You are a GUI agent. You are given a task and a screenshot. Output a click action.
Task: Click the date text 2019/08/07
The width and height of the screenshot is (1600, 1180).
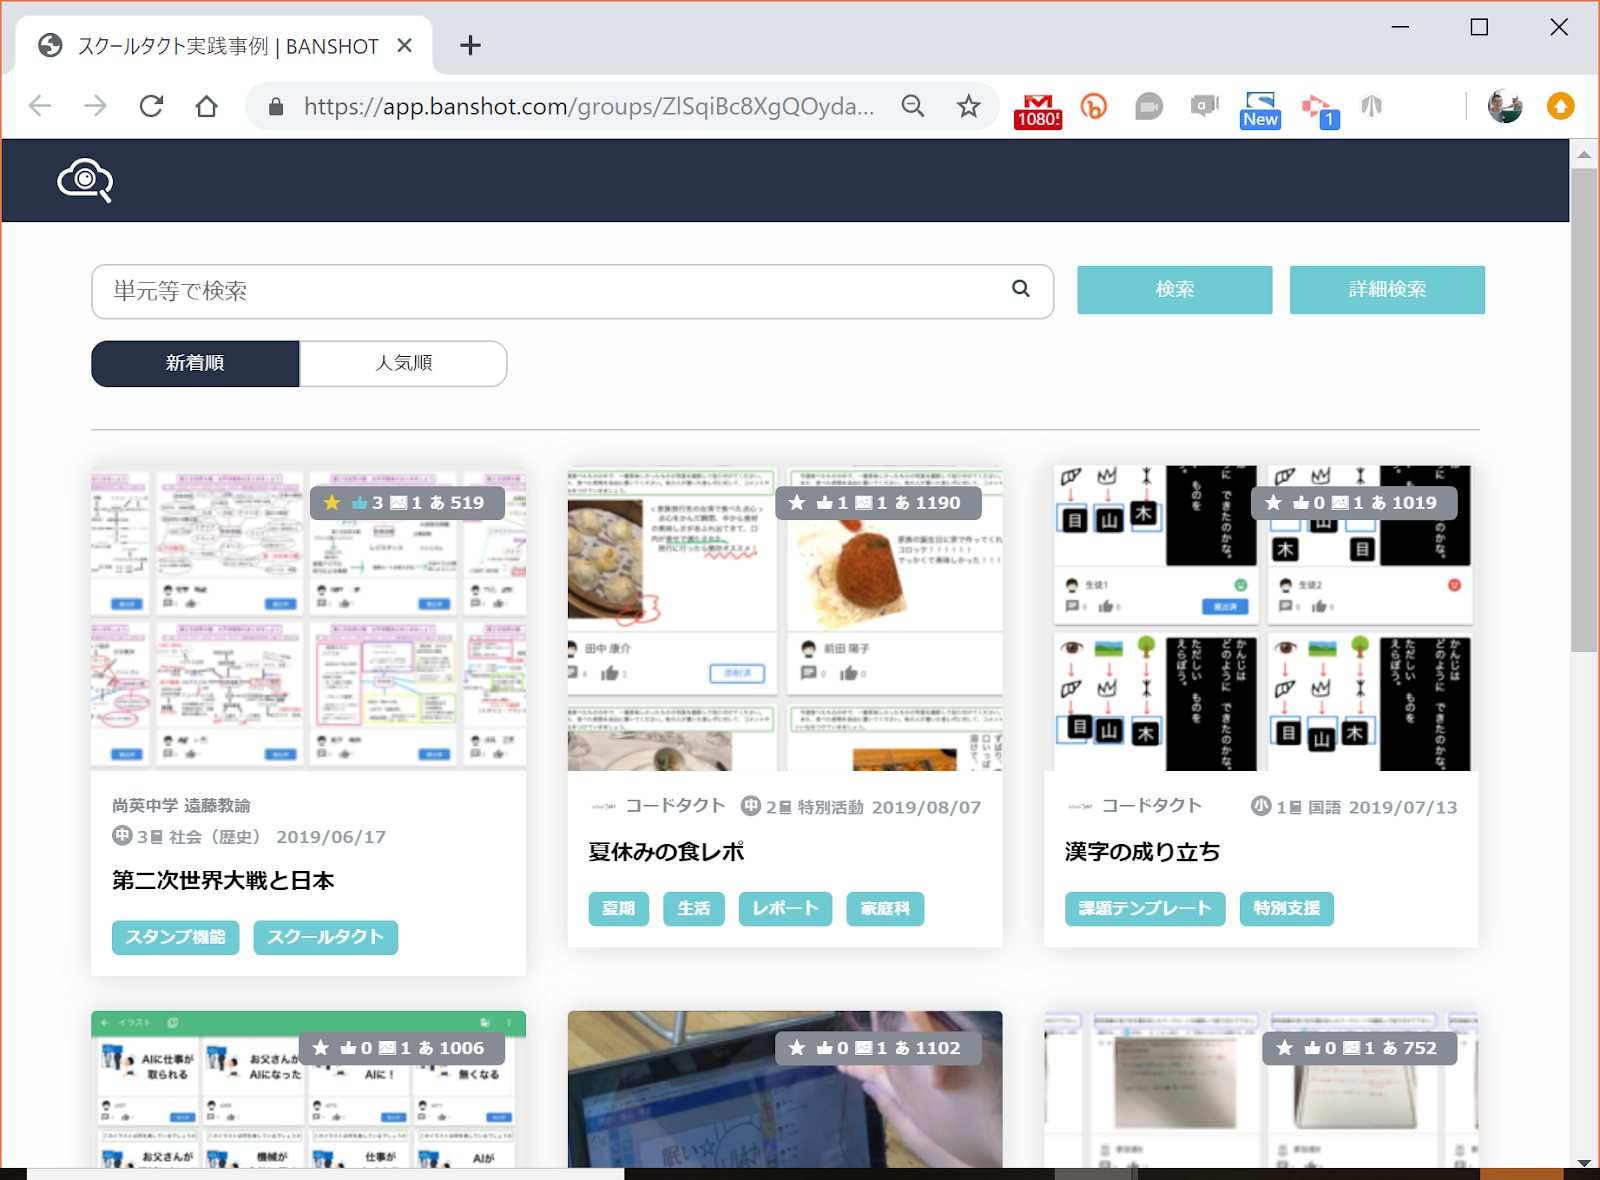(926, 808)
